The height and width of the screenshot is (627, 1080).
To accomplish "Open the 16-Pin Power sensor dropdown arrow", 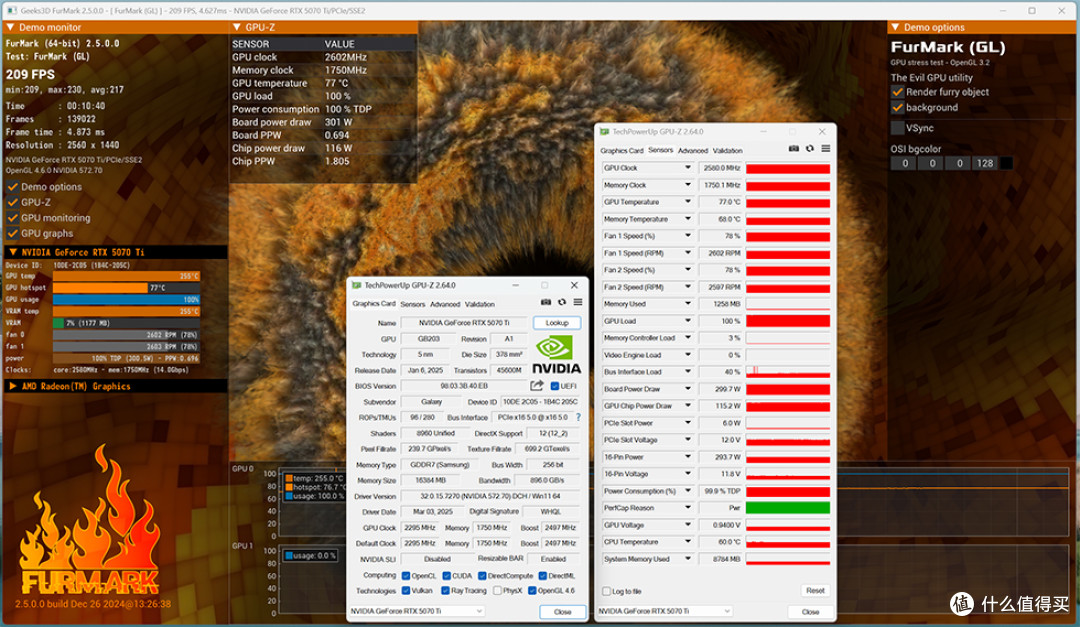I will (x=687, y=456).
